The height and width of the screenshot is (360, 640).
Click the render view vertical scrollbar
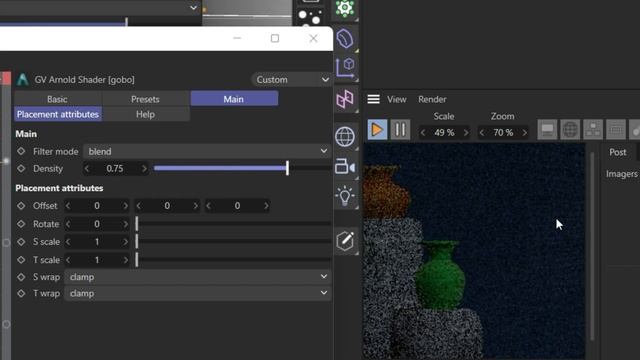click(x=592, y=246)
